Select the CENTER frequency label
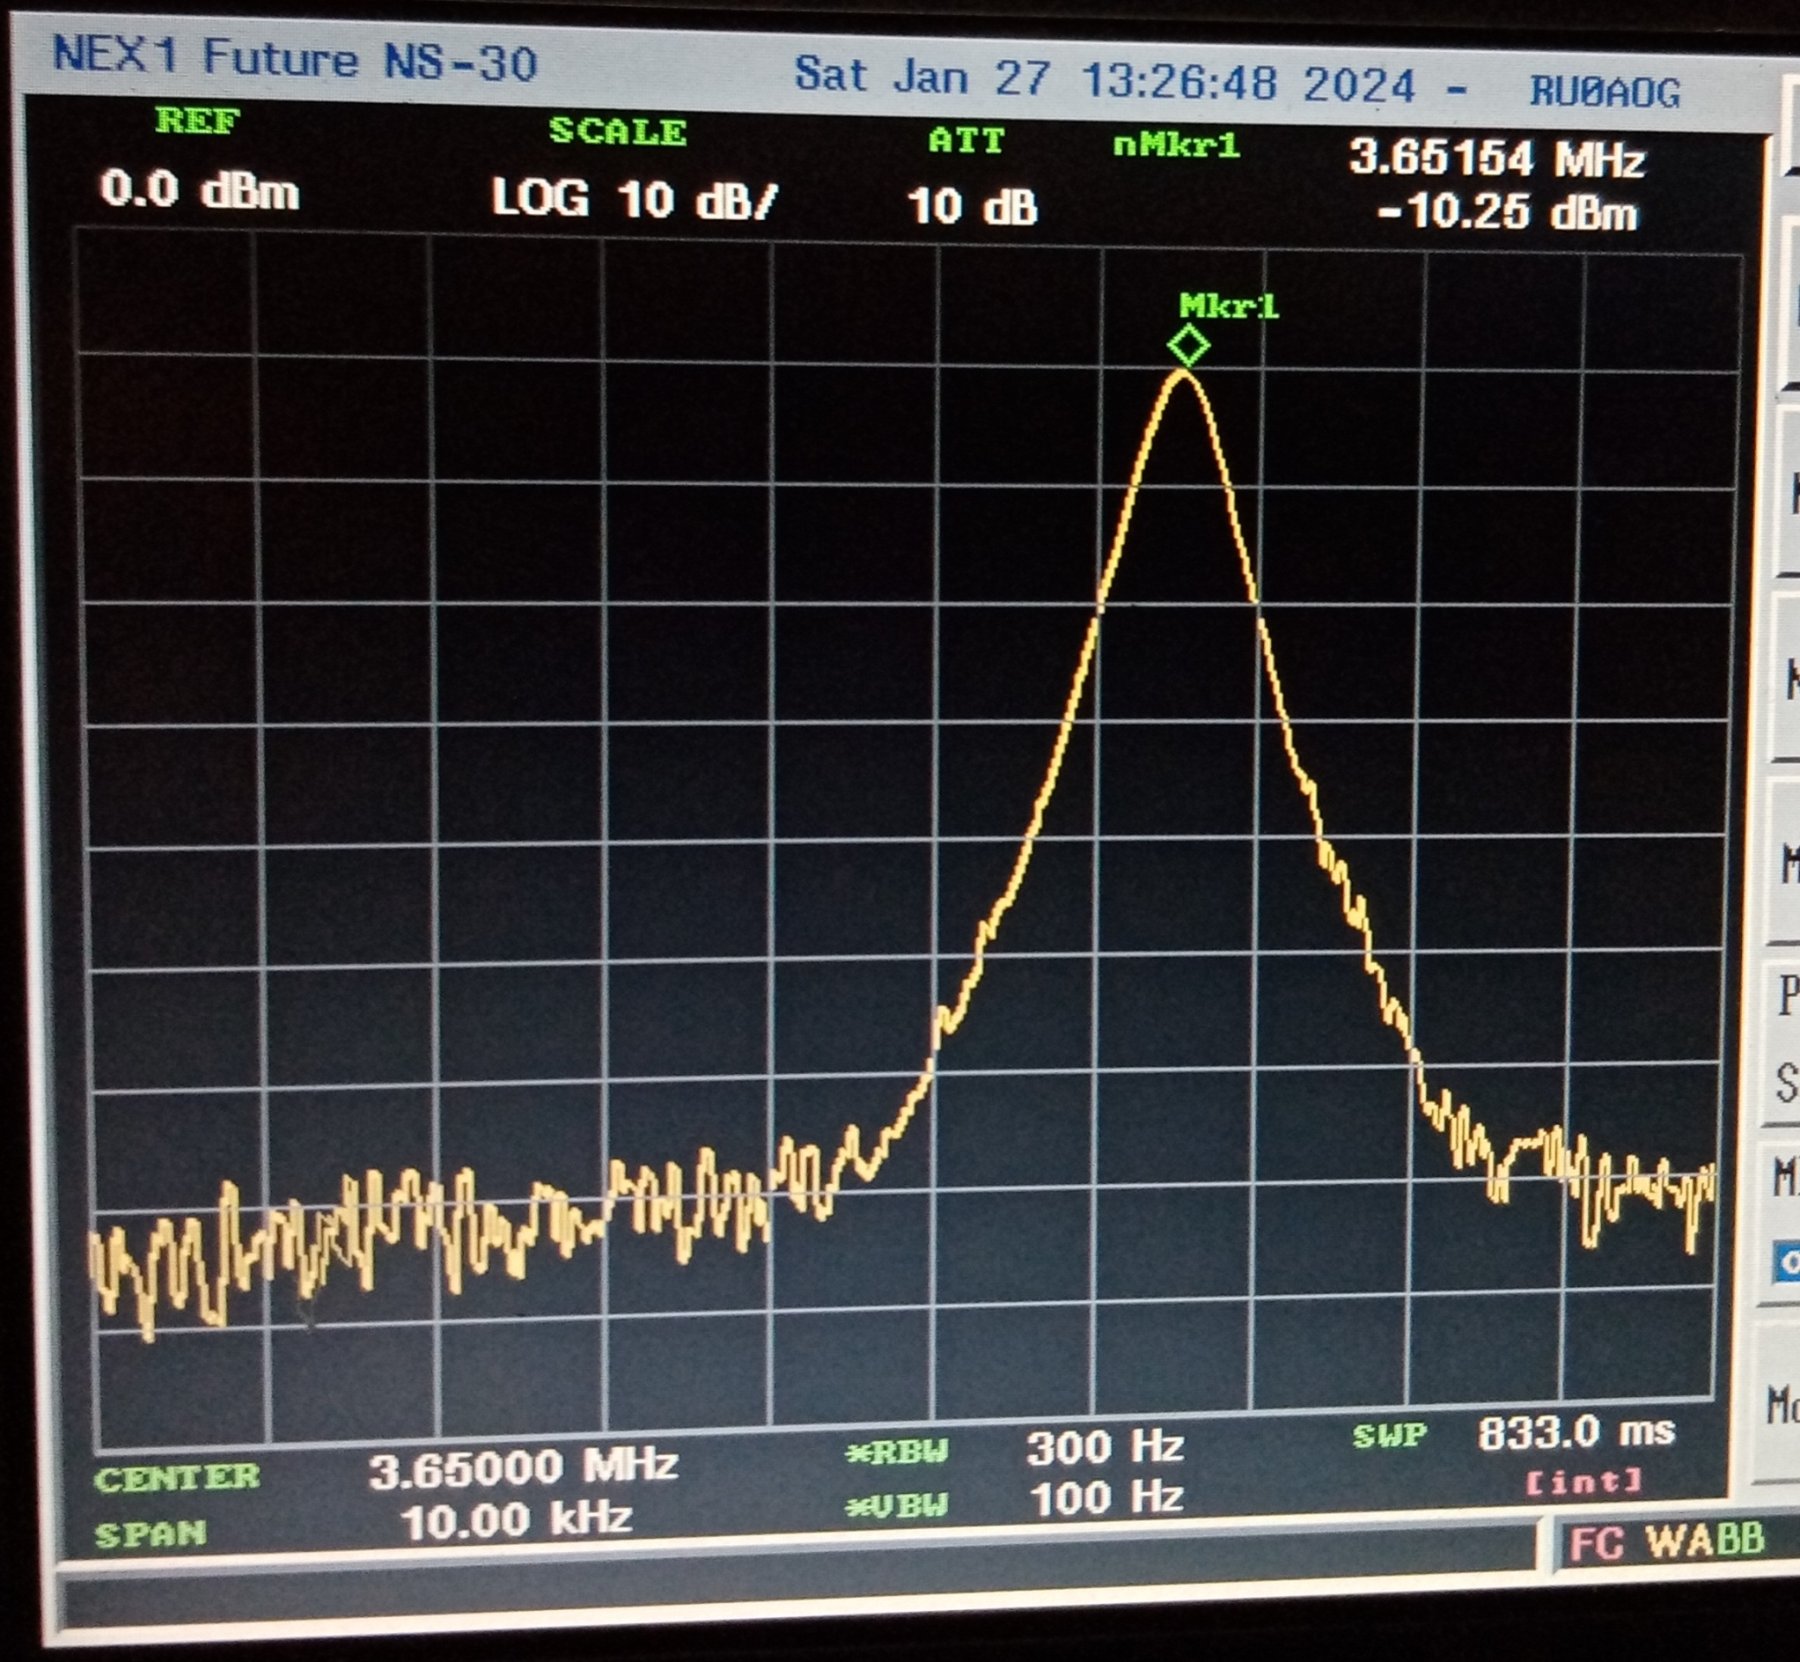The height and width of the screenshot is (1662, 1800). tap(177, 1478)
